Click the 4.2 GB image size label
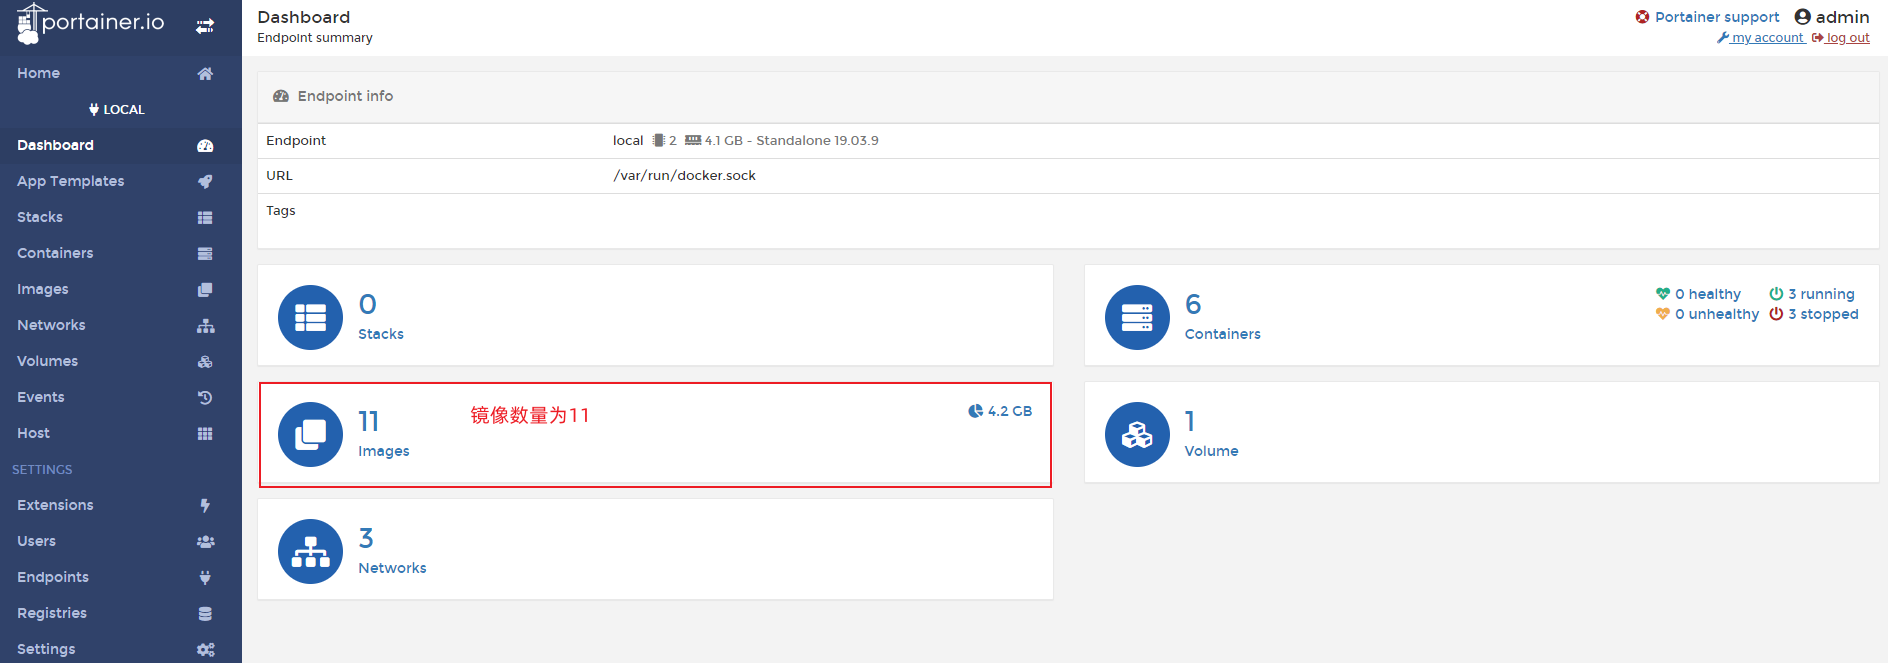The width and height of the screenshot is (1888, 663). tap(1009, 411)
